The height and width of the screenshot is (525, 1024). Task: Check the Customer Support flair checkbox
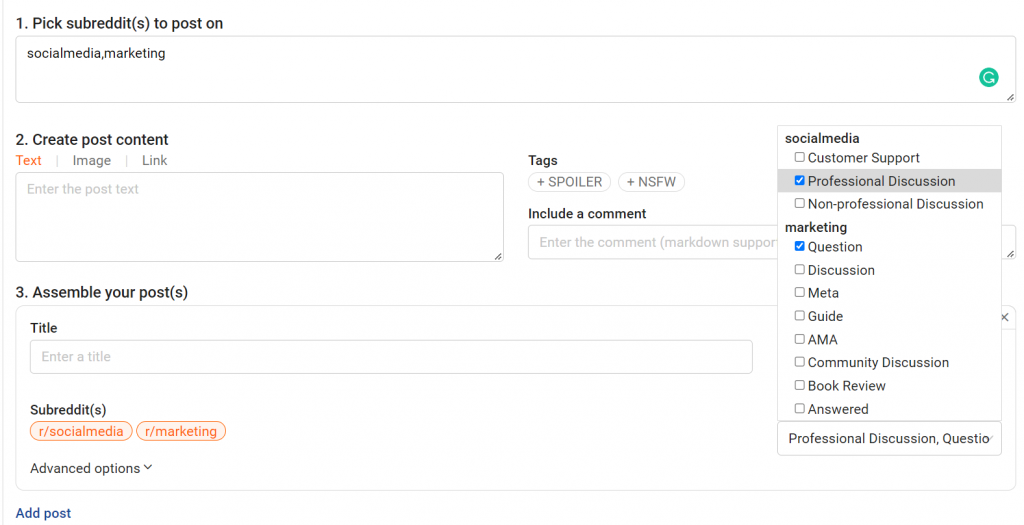coord(799,158)
